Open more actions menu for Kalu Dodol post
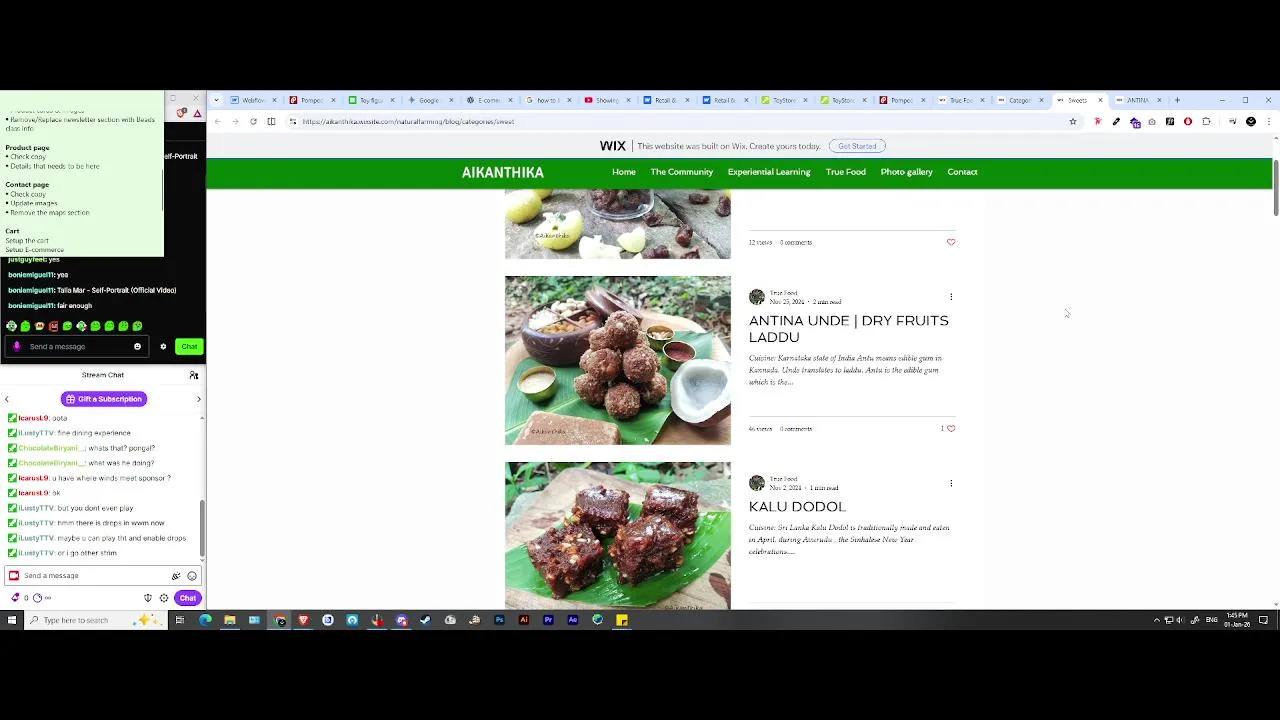 (x=951, y=483)
